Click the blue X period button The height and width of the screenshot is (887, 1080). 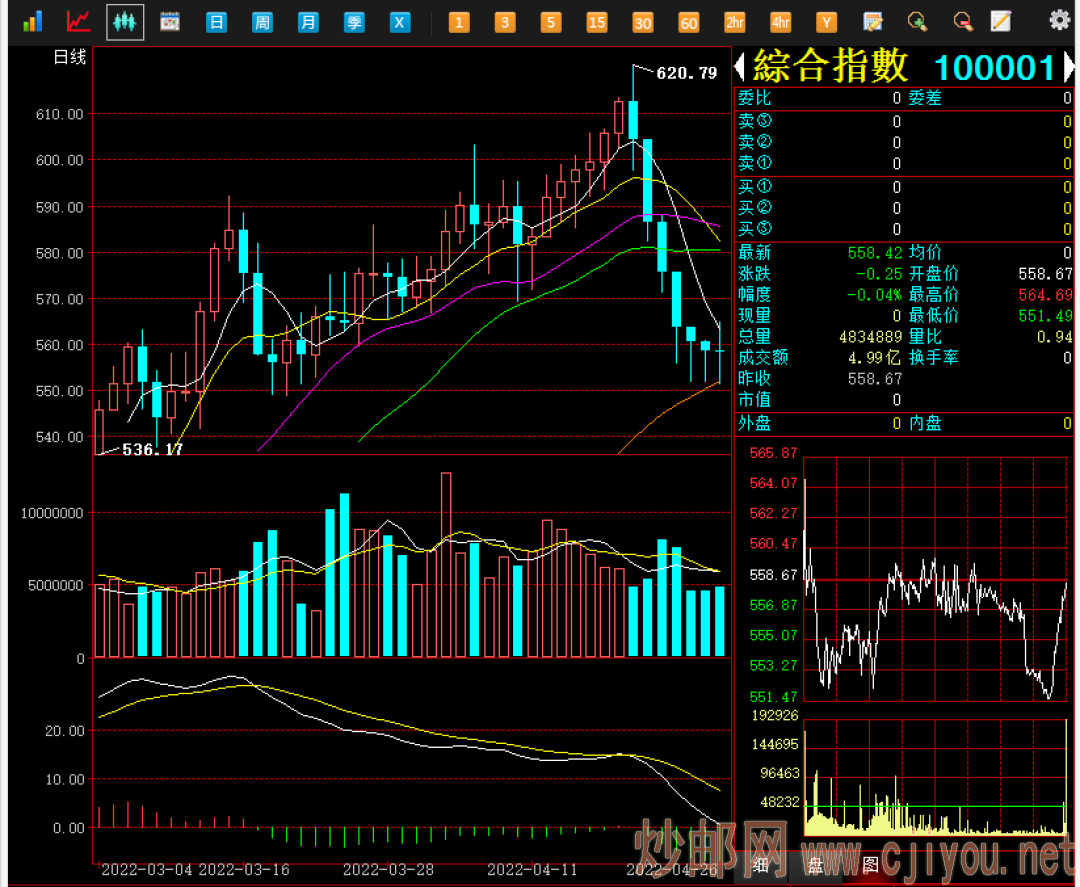click(400, 22)
